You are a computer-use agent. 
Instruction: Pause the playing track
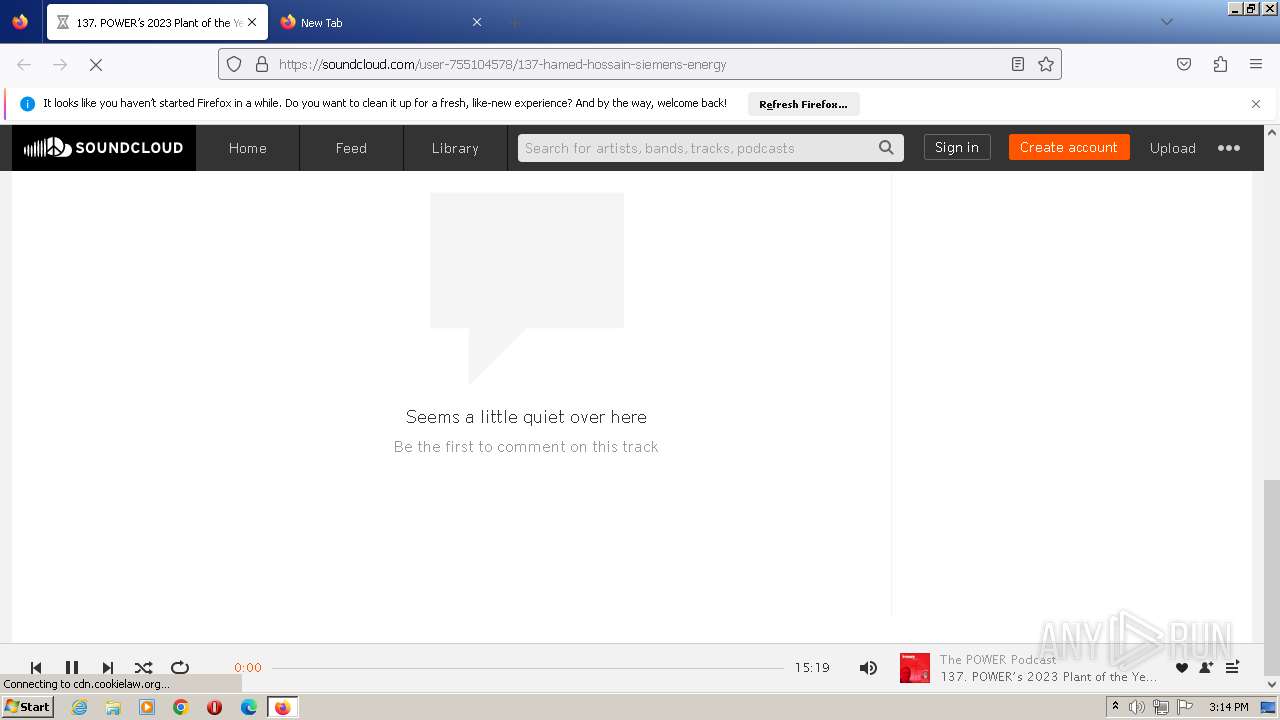coord(72,667)
